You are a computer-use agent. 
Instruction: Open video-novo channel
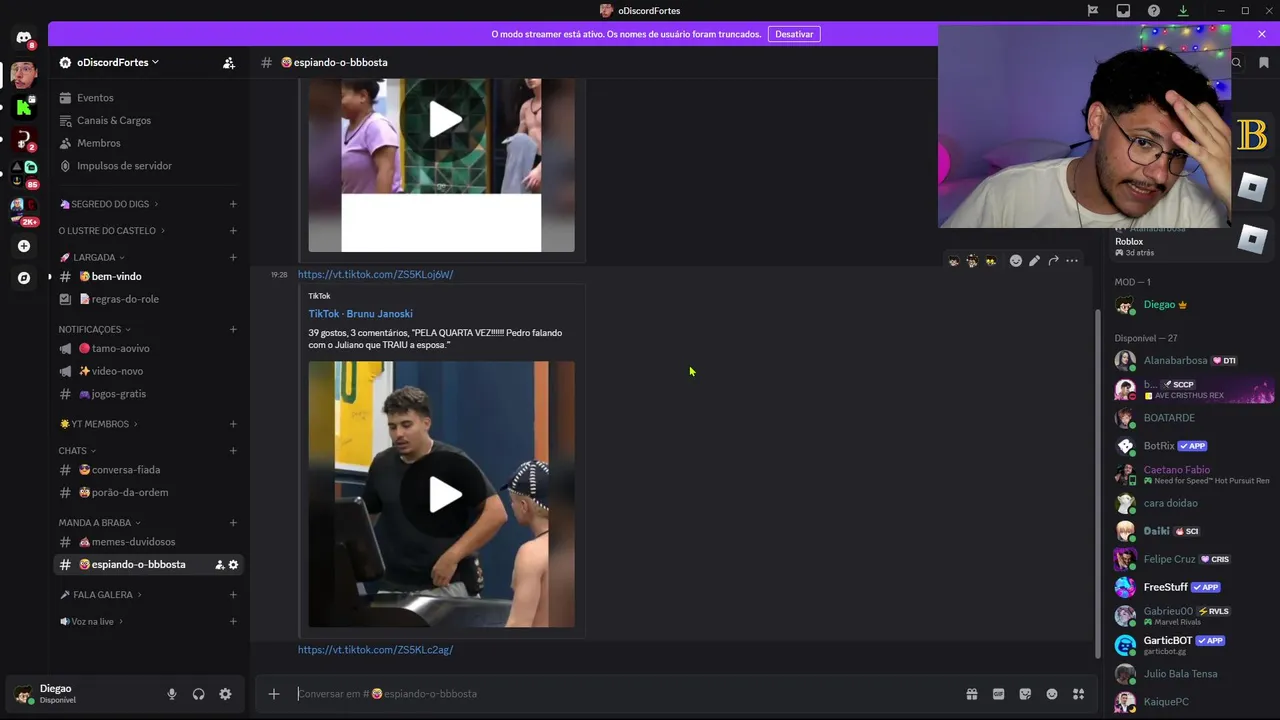click(148, 371)
